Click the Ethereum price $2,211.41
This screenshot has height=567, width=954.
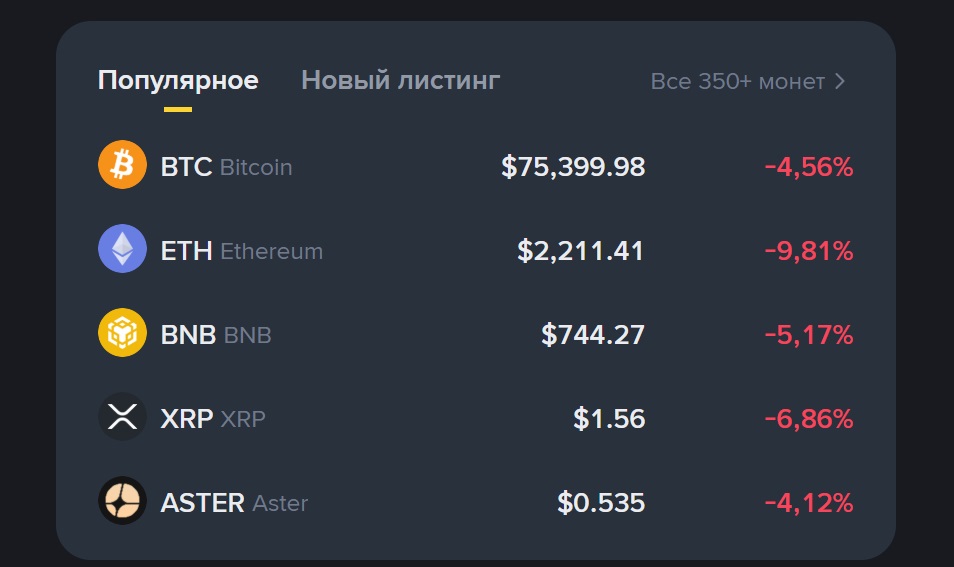pyautogui.click(x=581, y=251)
